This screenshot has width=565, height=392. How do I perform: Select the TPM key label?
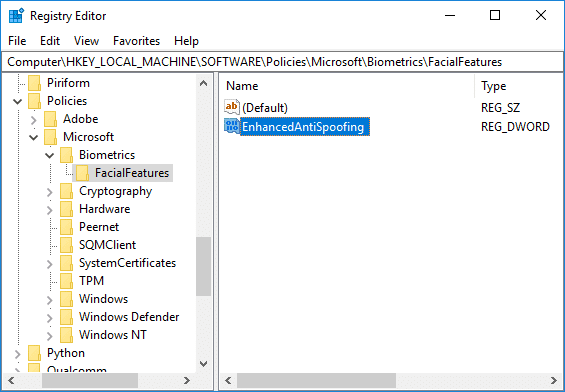coord(92,281)
